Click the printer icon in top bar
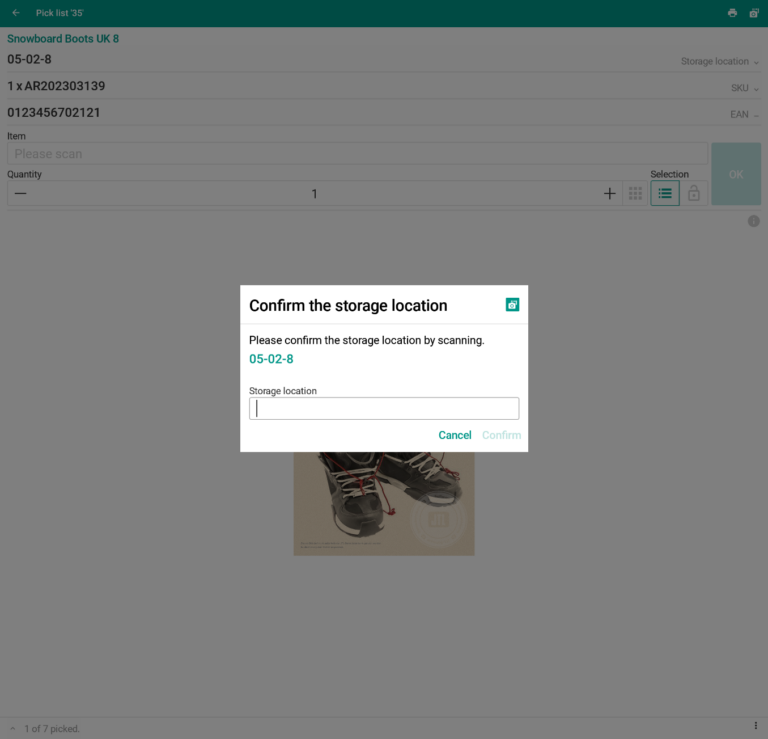Image resolution: width=768 pixels, height=739 pixels. pyautogui.click(x=732, y=13)
